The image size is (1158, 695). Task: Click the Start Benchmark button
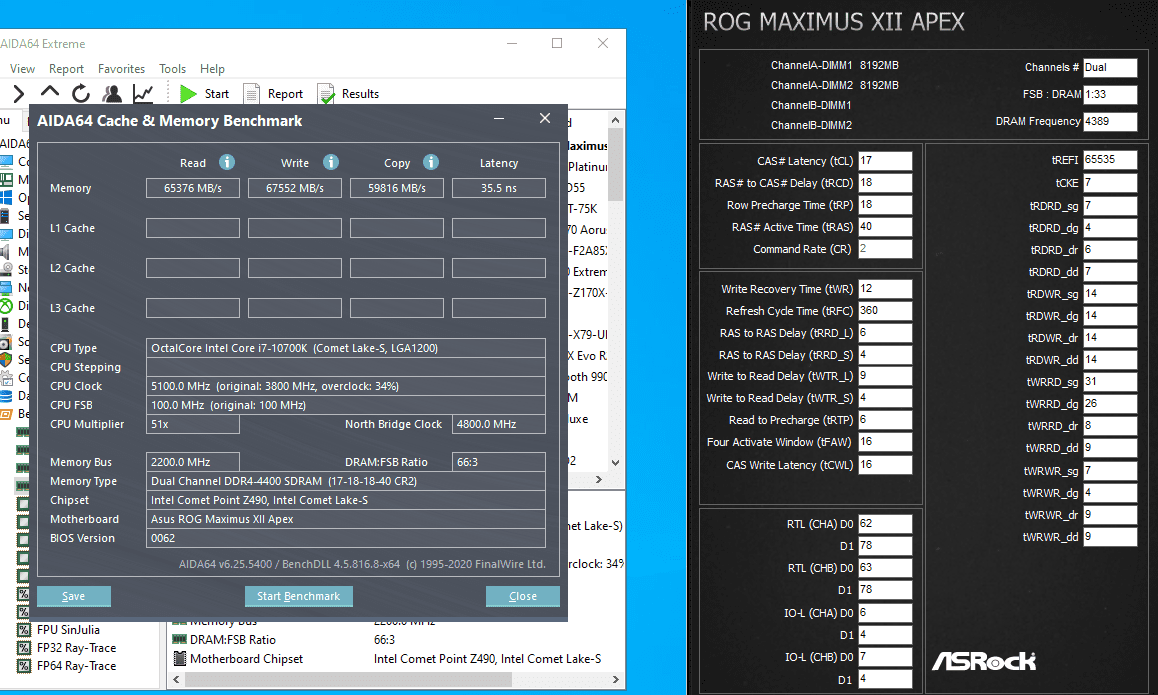coord(298,596)
